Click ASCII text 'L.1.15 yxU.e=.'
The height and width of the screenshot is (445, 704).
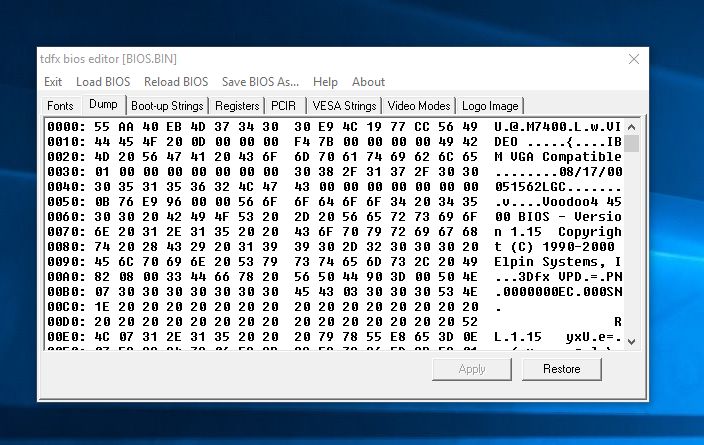click(558, 337)
